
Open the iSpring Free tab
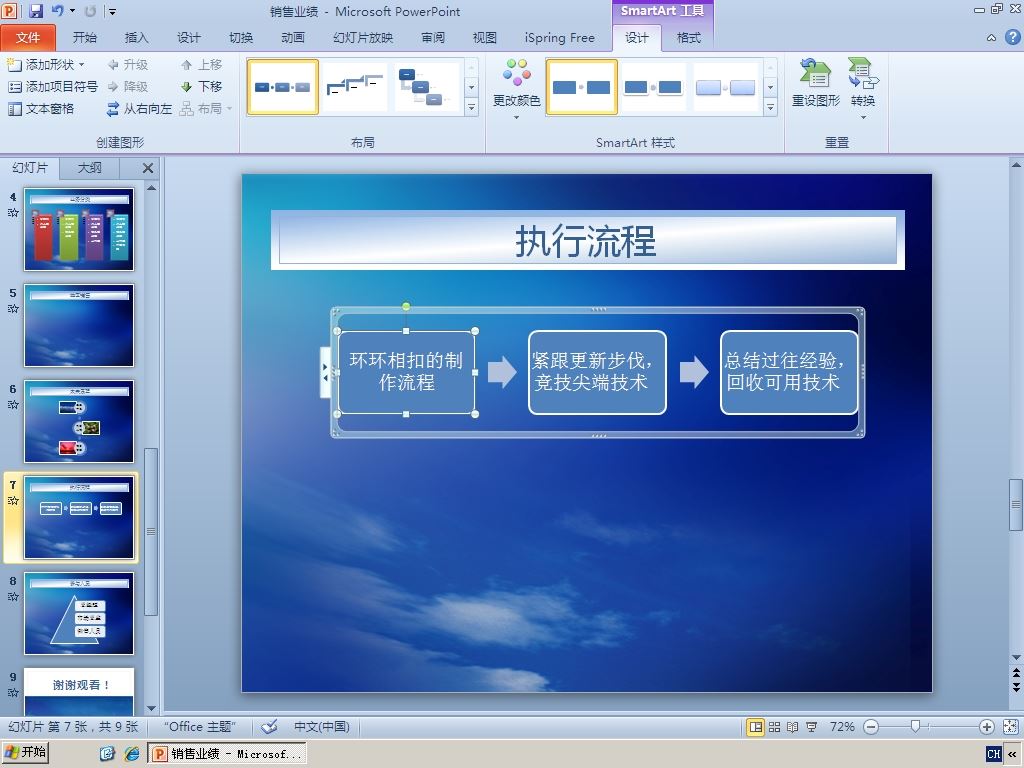560,38
